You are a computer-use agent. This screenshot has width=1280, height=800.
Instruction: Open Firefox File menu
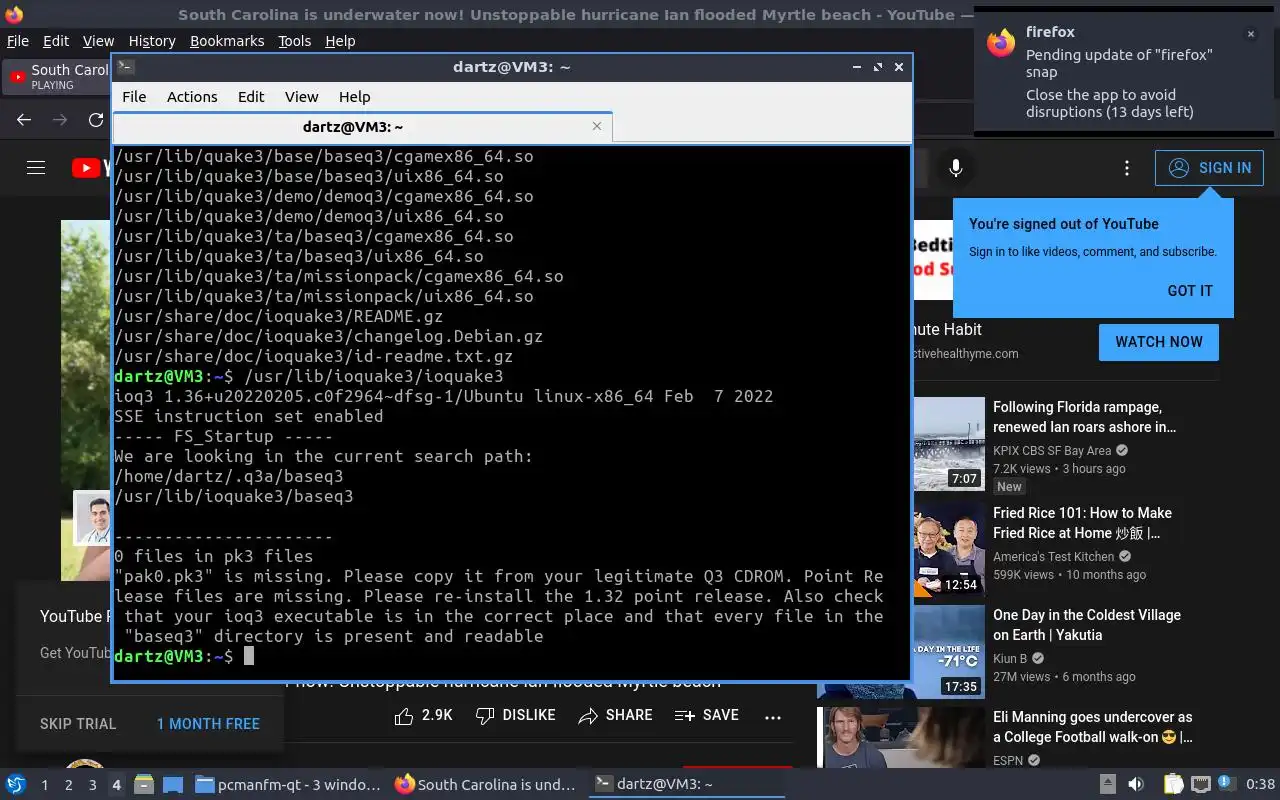coord(18,41)
